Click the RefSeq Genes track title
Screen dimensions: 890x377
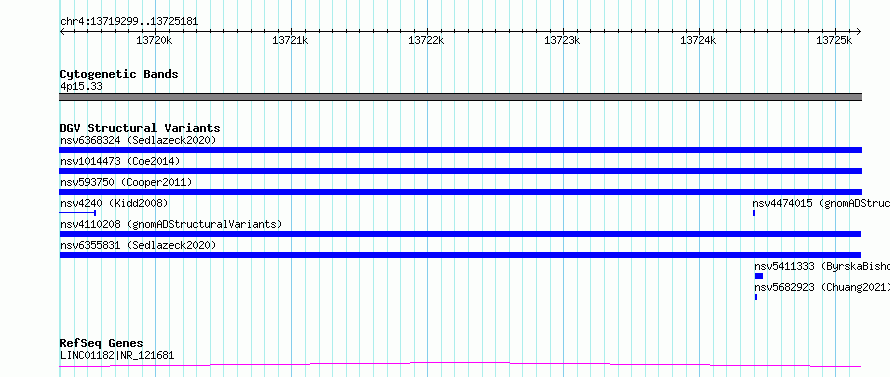click(x=101, y=343)
